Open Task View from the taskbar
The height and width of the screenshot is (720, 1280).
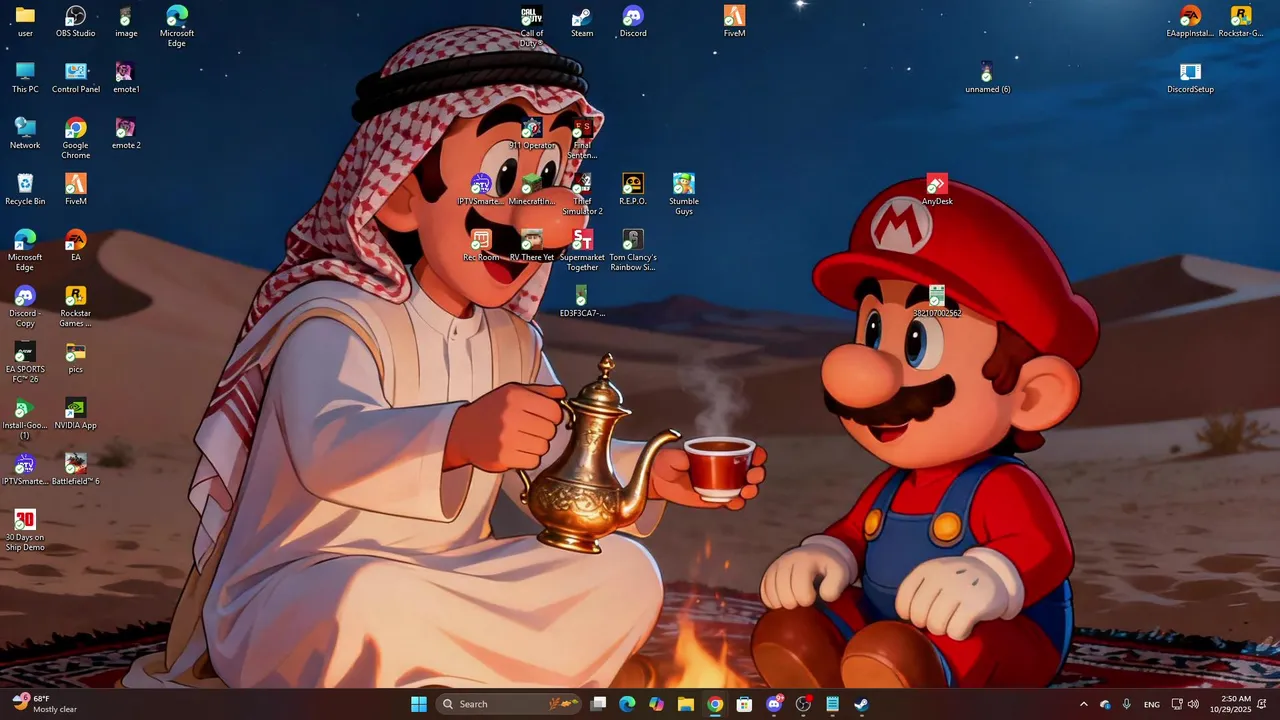click(598, 704)
